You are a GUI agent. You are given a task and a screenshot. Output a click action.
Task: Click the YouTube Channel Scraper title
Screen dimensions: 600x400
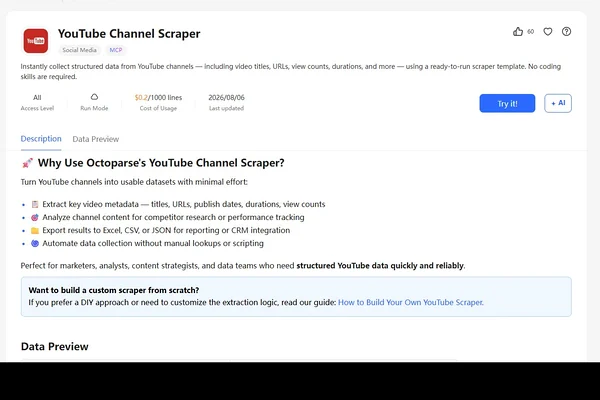(x=129, y=34)
